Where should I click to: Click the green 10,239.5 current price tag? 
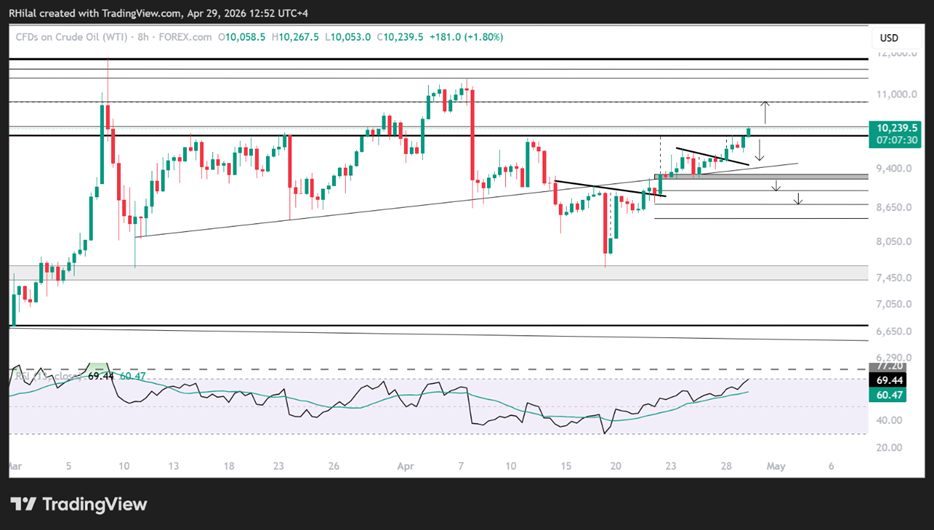click(898, 127)
